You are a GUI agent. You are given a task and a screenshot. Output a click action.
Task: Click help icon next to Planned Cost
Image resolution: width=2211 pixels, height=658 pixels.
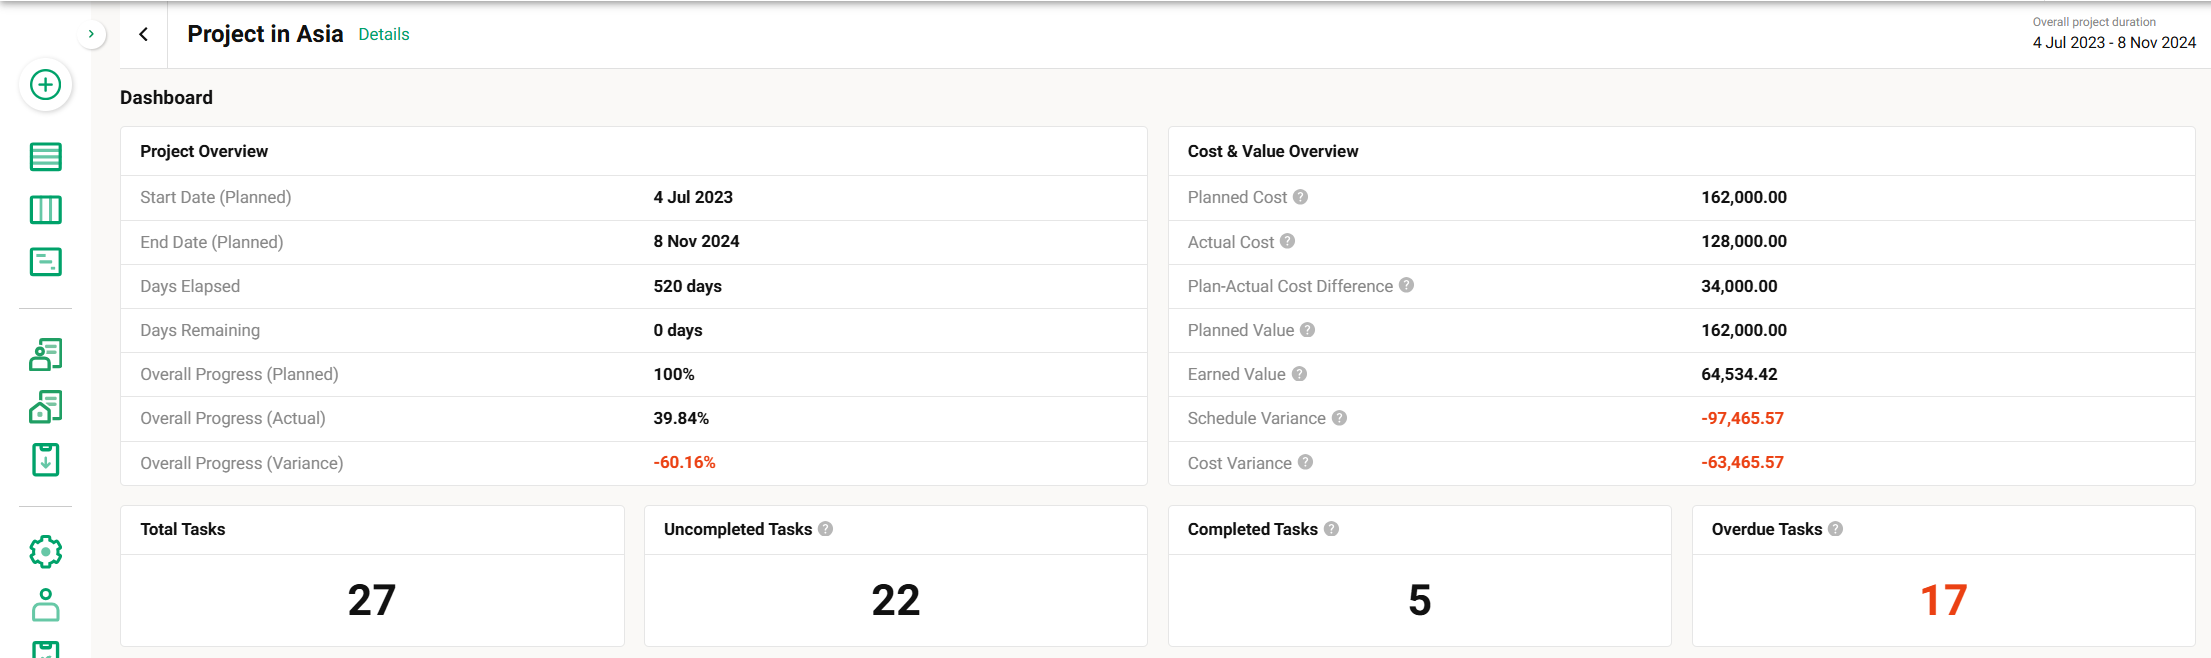point(1300,197)
